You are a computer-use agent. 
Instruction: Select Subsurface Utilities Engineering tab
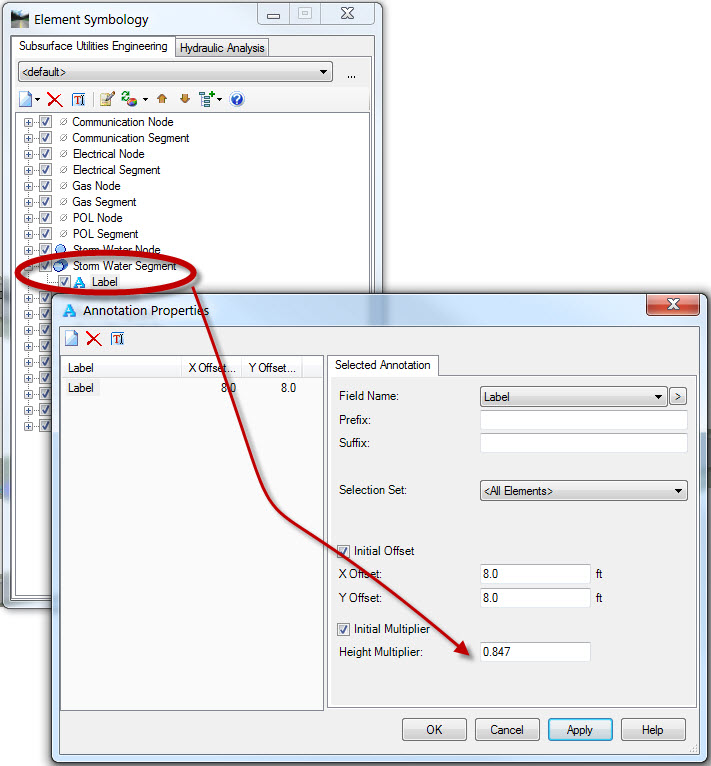(93, 46)
